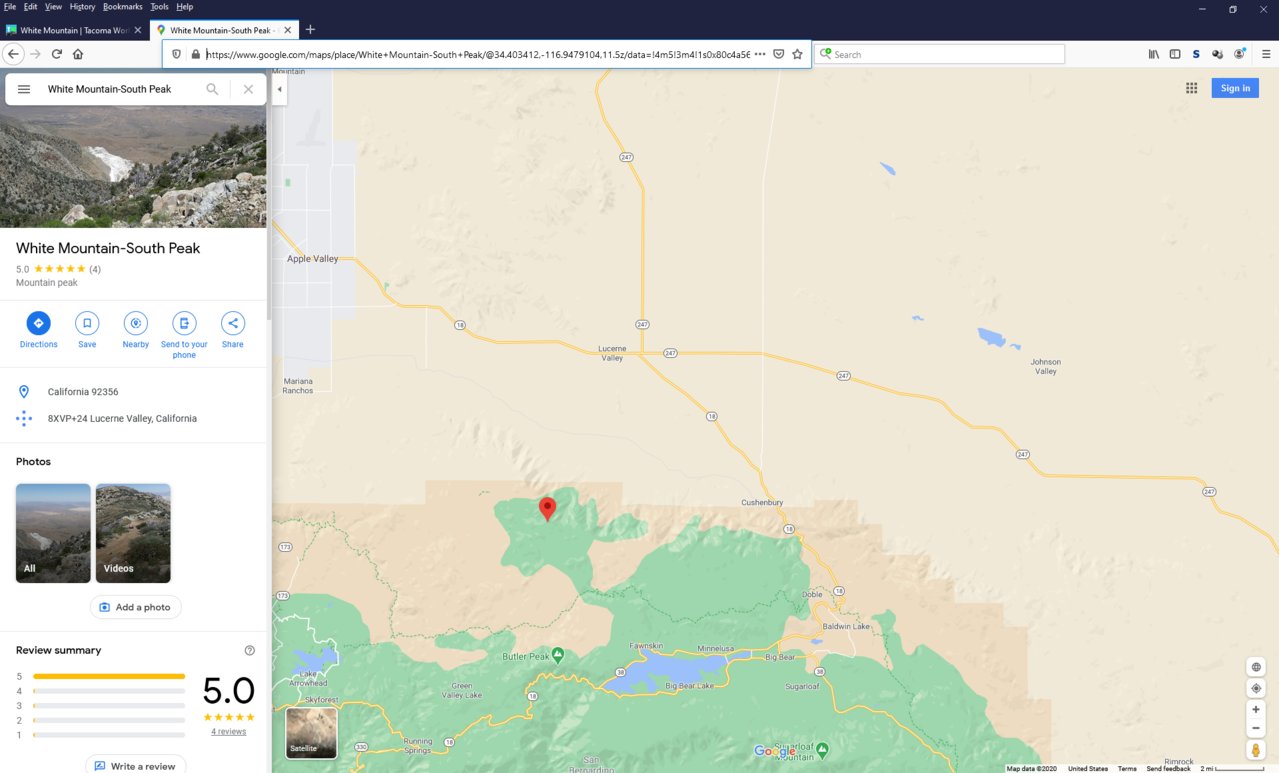Viewport: 1279px width, 773px height.
Task: Open page actions three-dot menu
Action: (760, 54)
